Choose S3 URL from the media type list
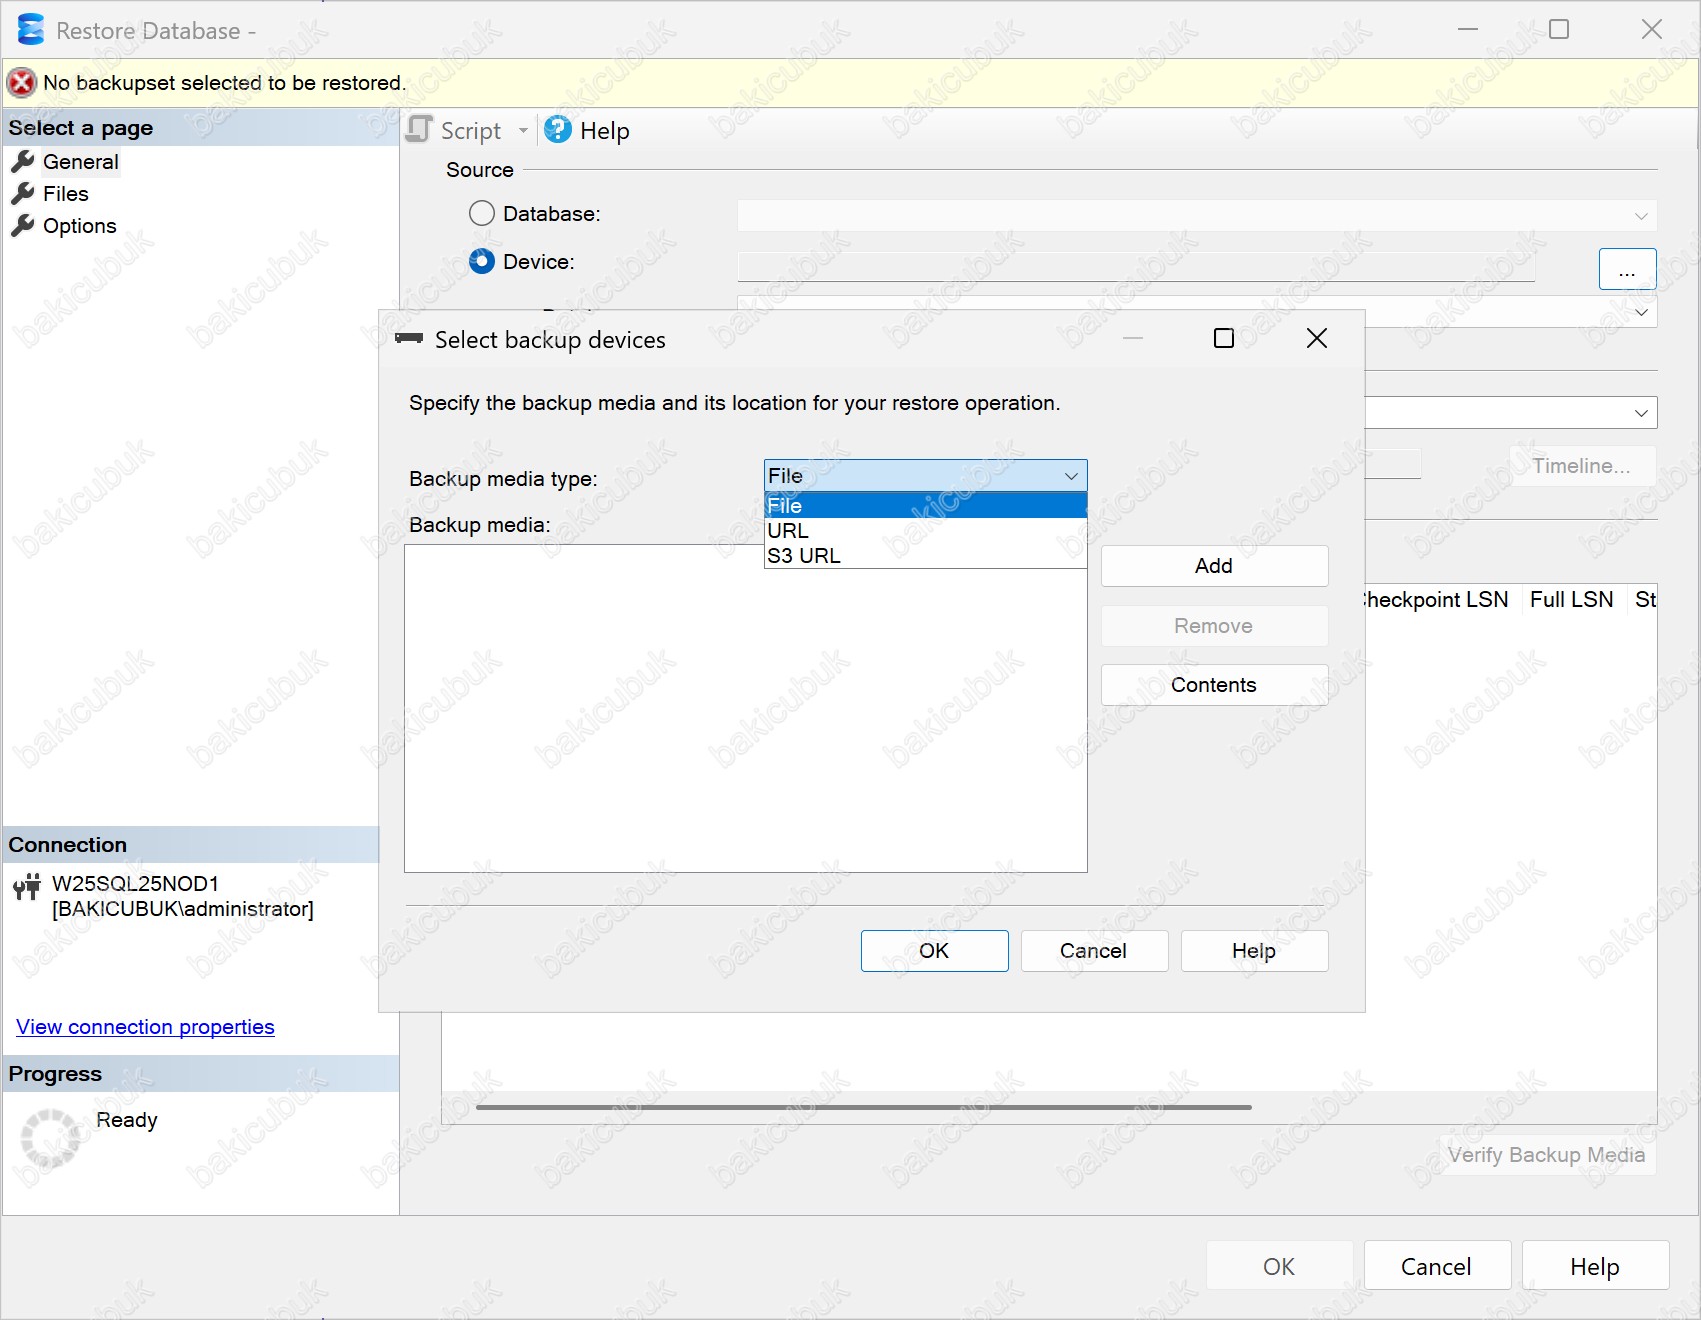The height and width of the screenshot is (1320, 1701). click(804, 556)
